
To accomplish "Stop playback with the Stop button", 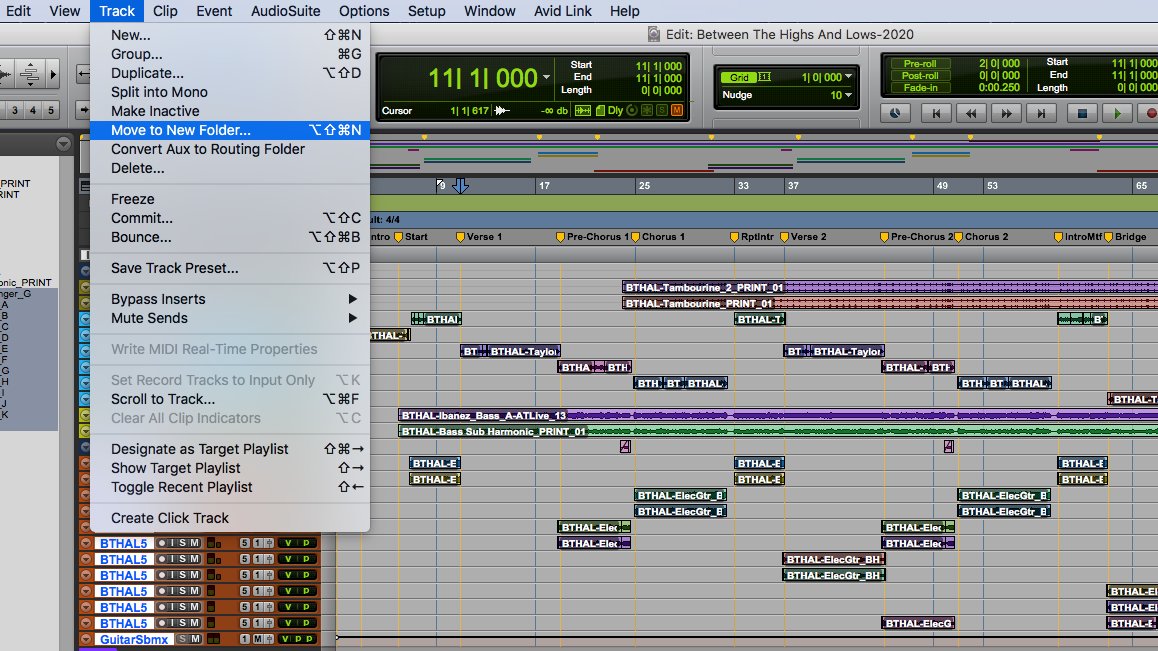I will click(x=1082, y=113).
